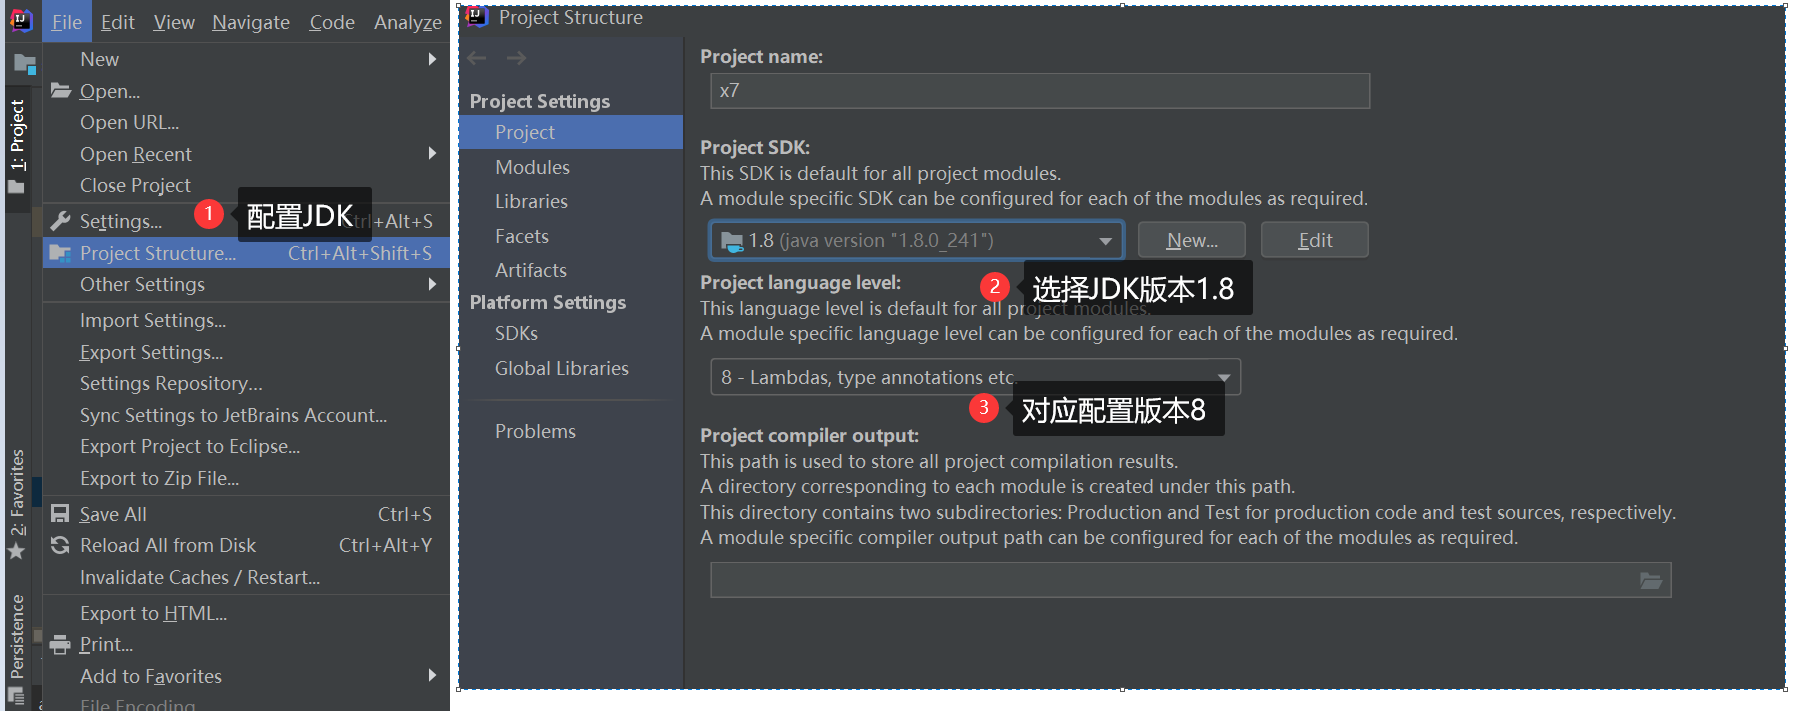The width and height of the screenshot is (1805, 711).
Task: Click the Project name input field
Action: click(1039, 91)
